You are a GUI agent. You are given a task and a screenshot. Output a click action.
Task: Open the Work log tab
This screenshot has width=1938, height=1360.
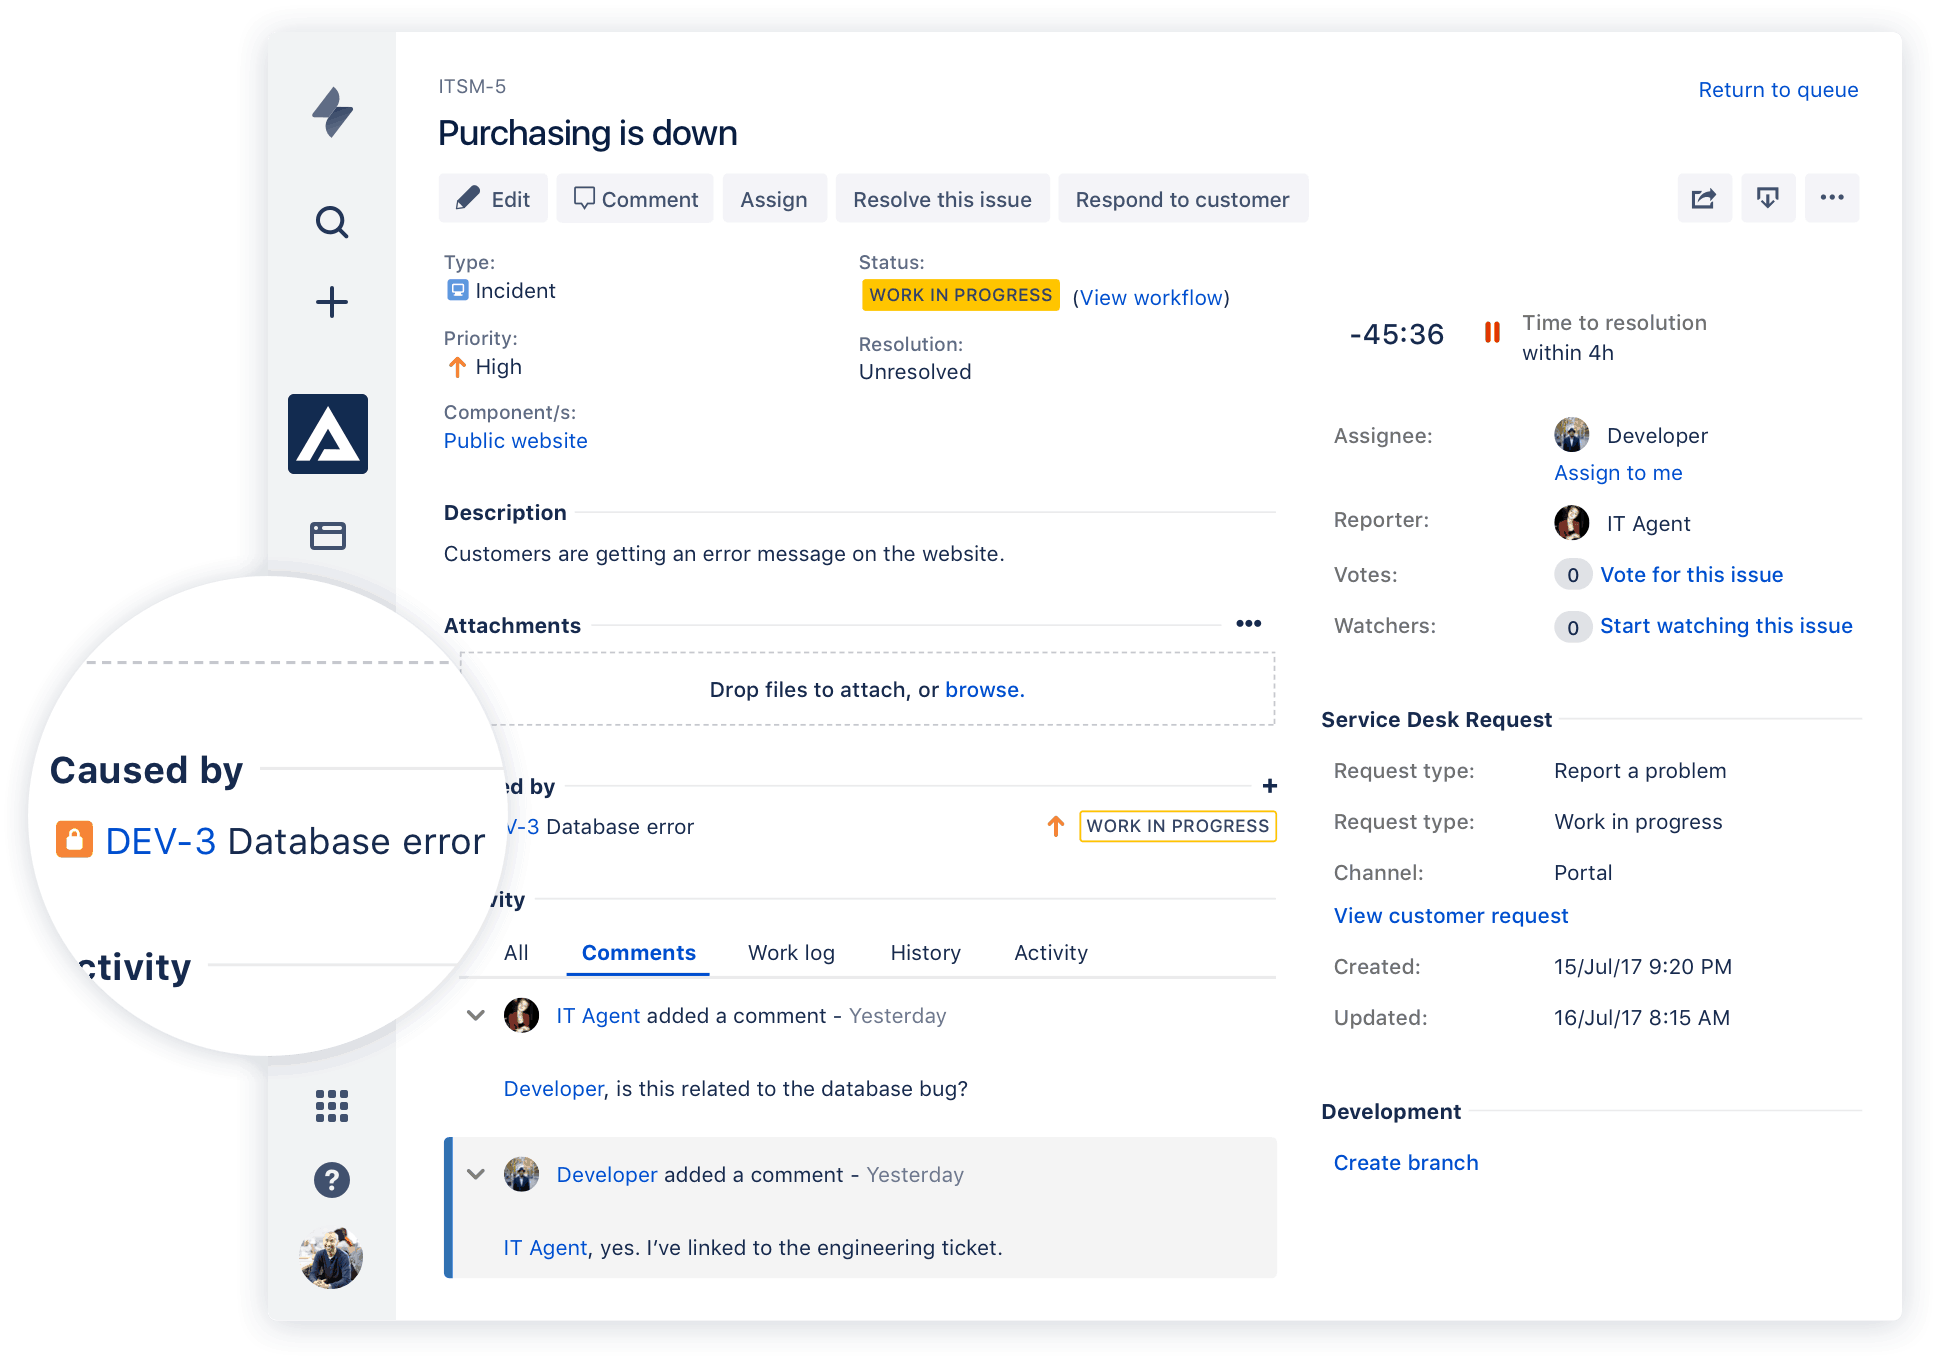tap(791, 952)
